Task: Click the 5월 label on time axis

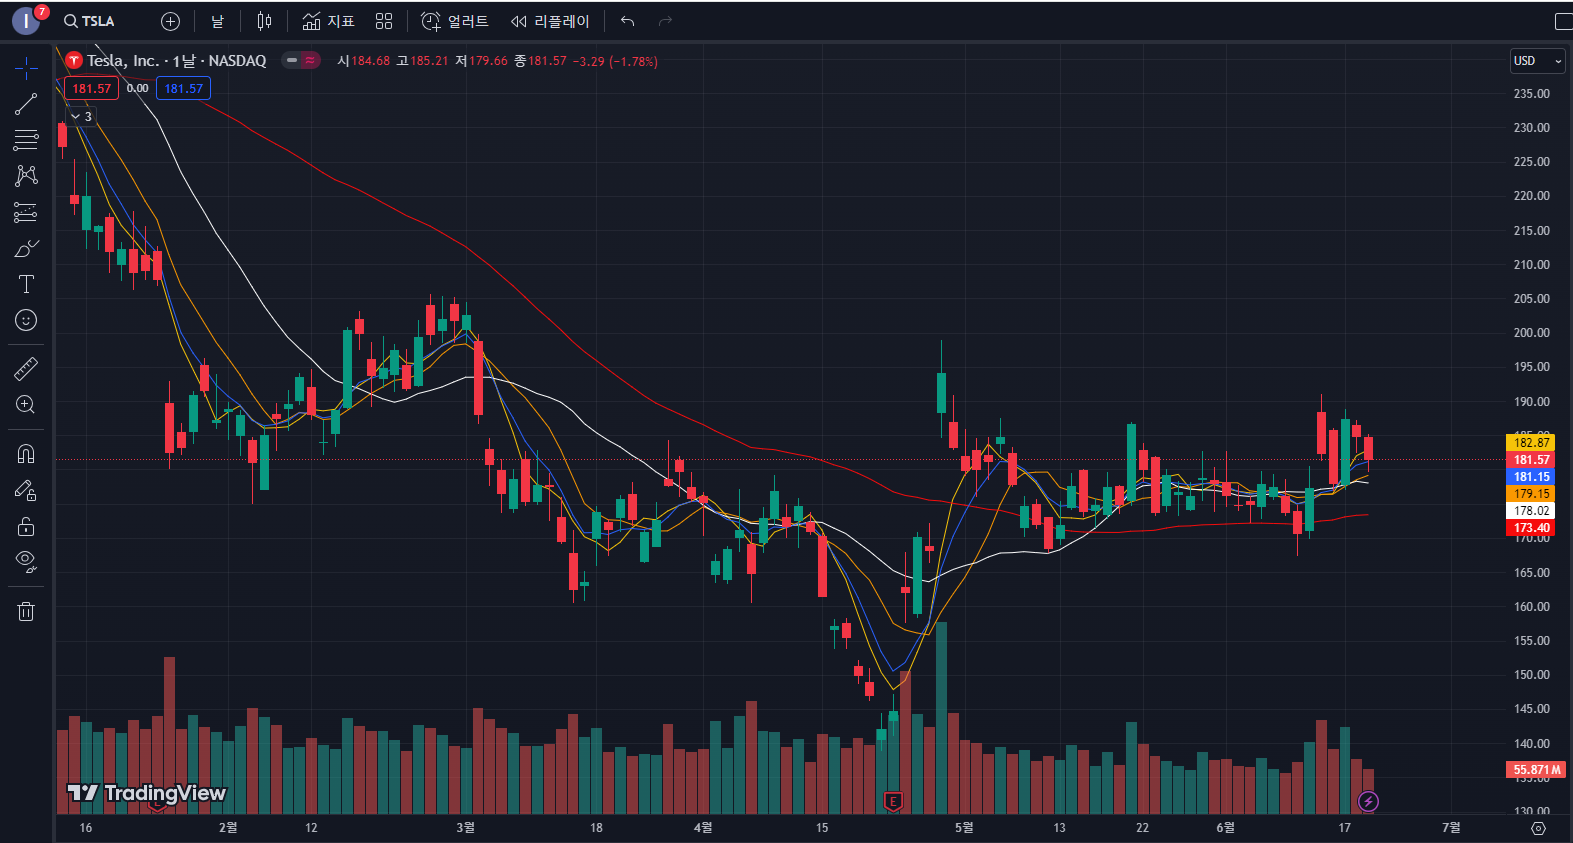Action: [963, 827]
